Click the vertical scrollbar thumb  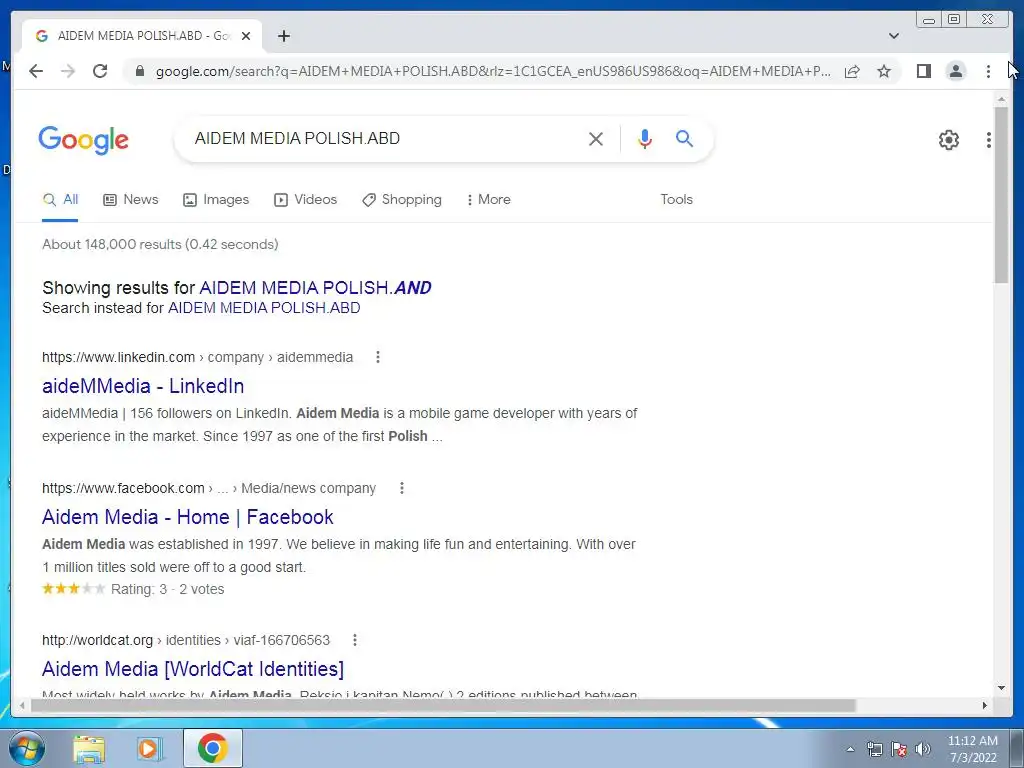[1001, 195]
